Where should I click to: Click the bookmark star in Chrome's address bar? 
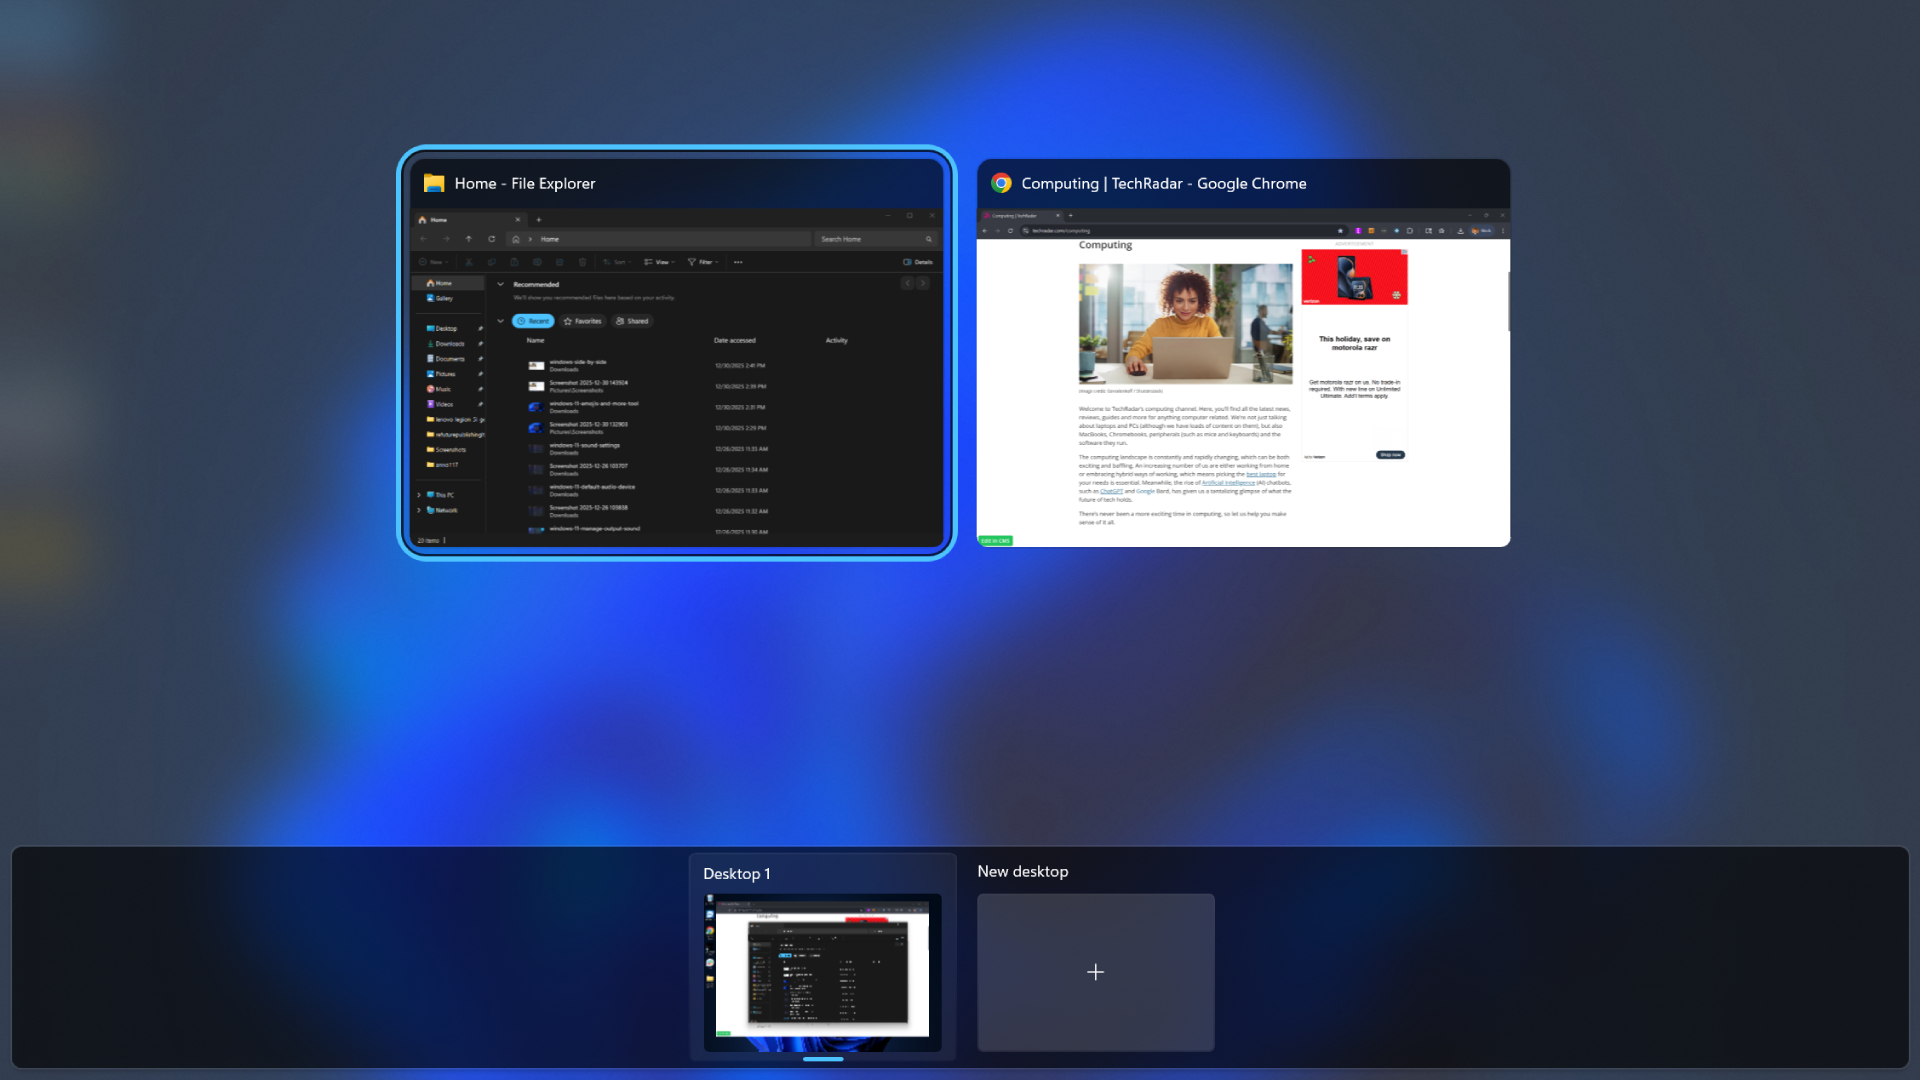1341,231
